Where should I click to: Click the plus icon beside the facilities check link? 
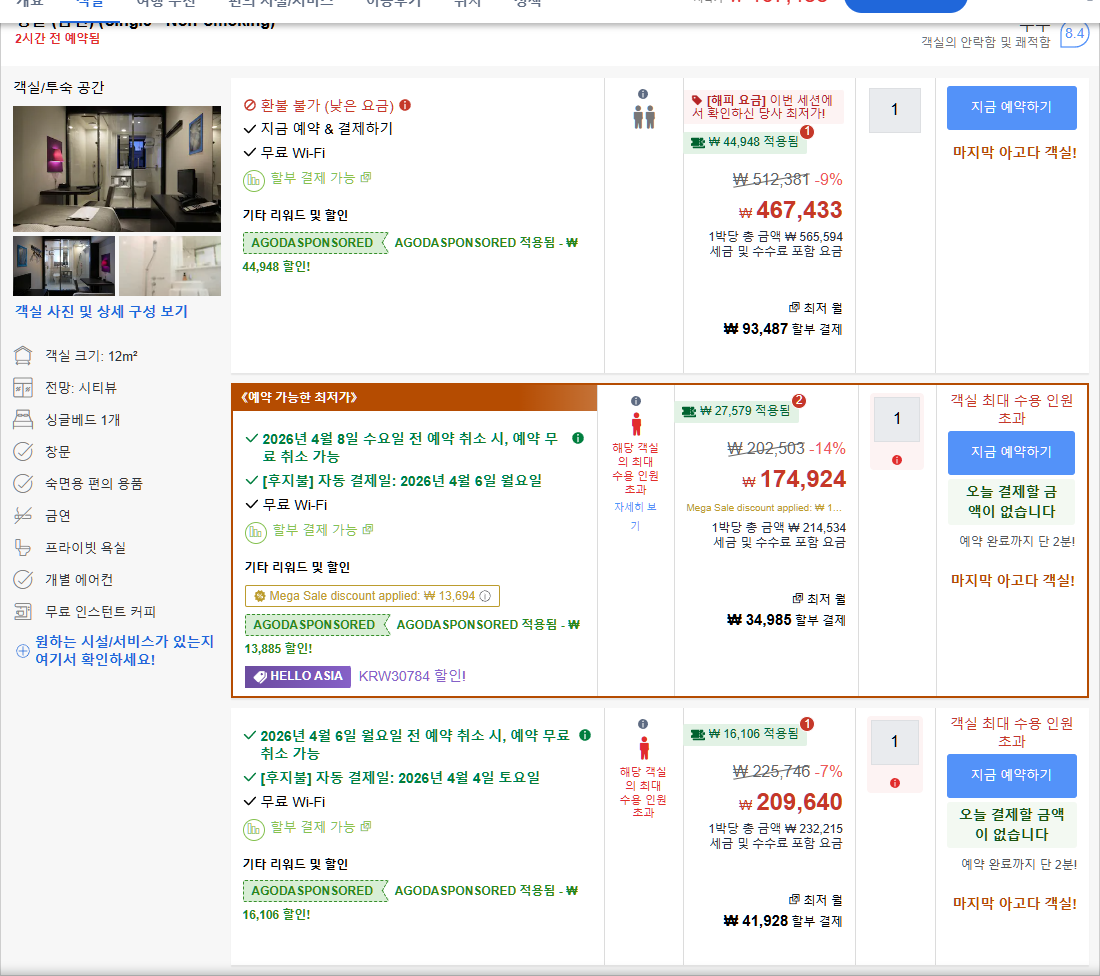22,650
